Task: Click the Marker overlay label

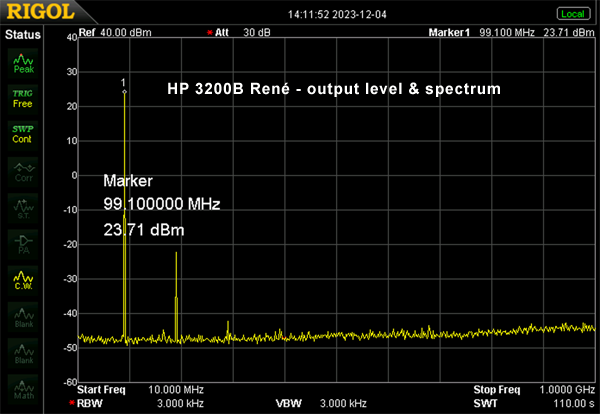Action: [128, 181]
